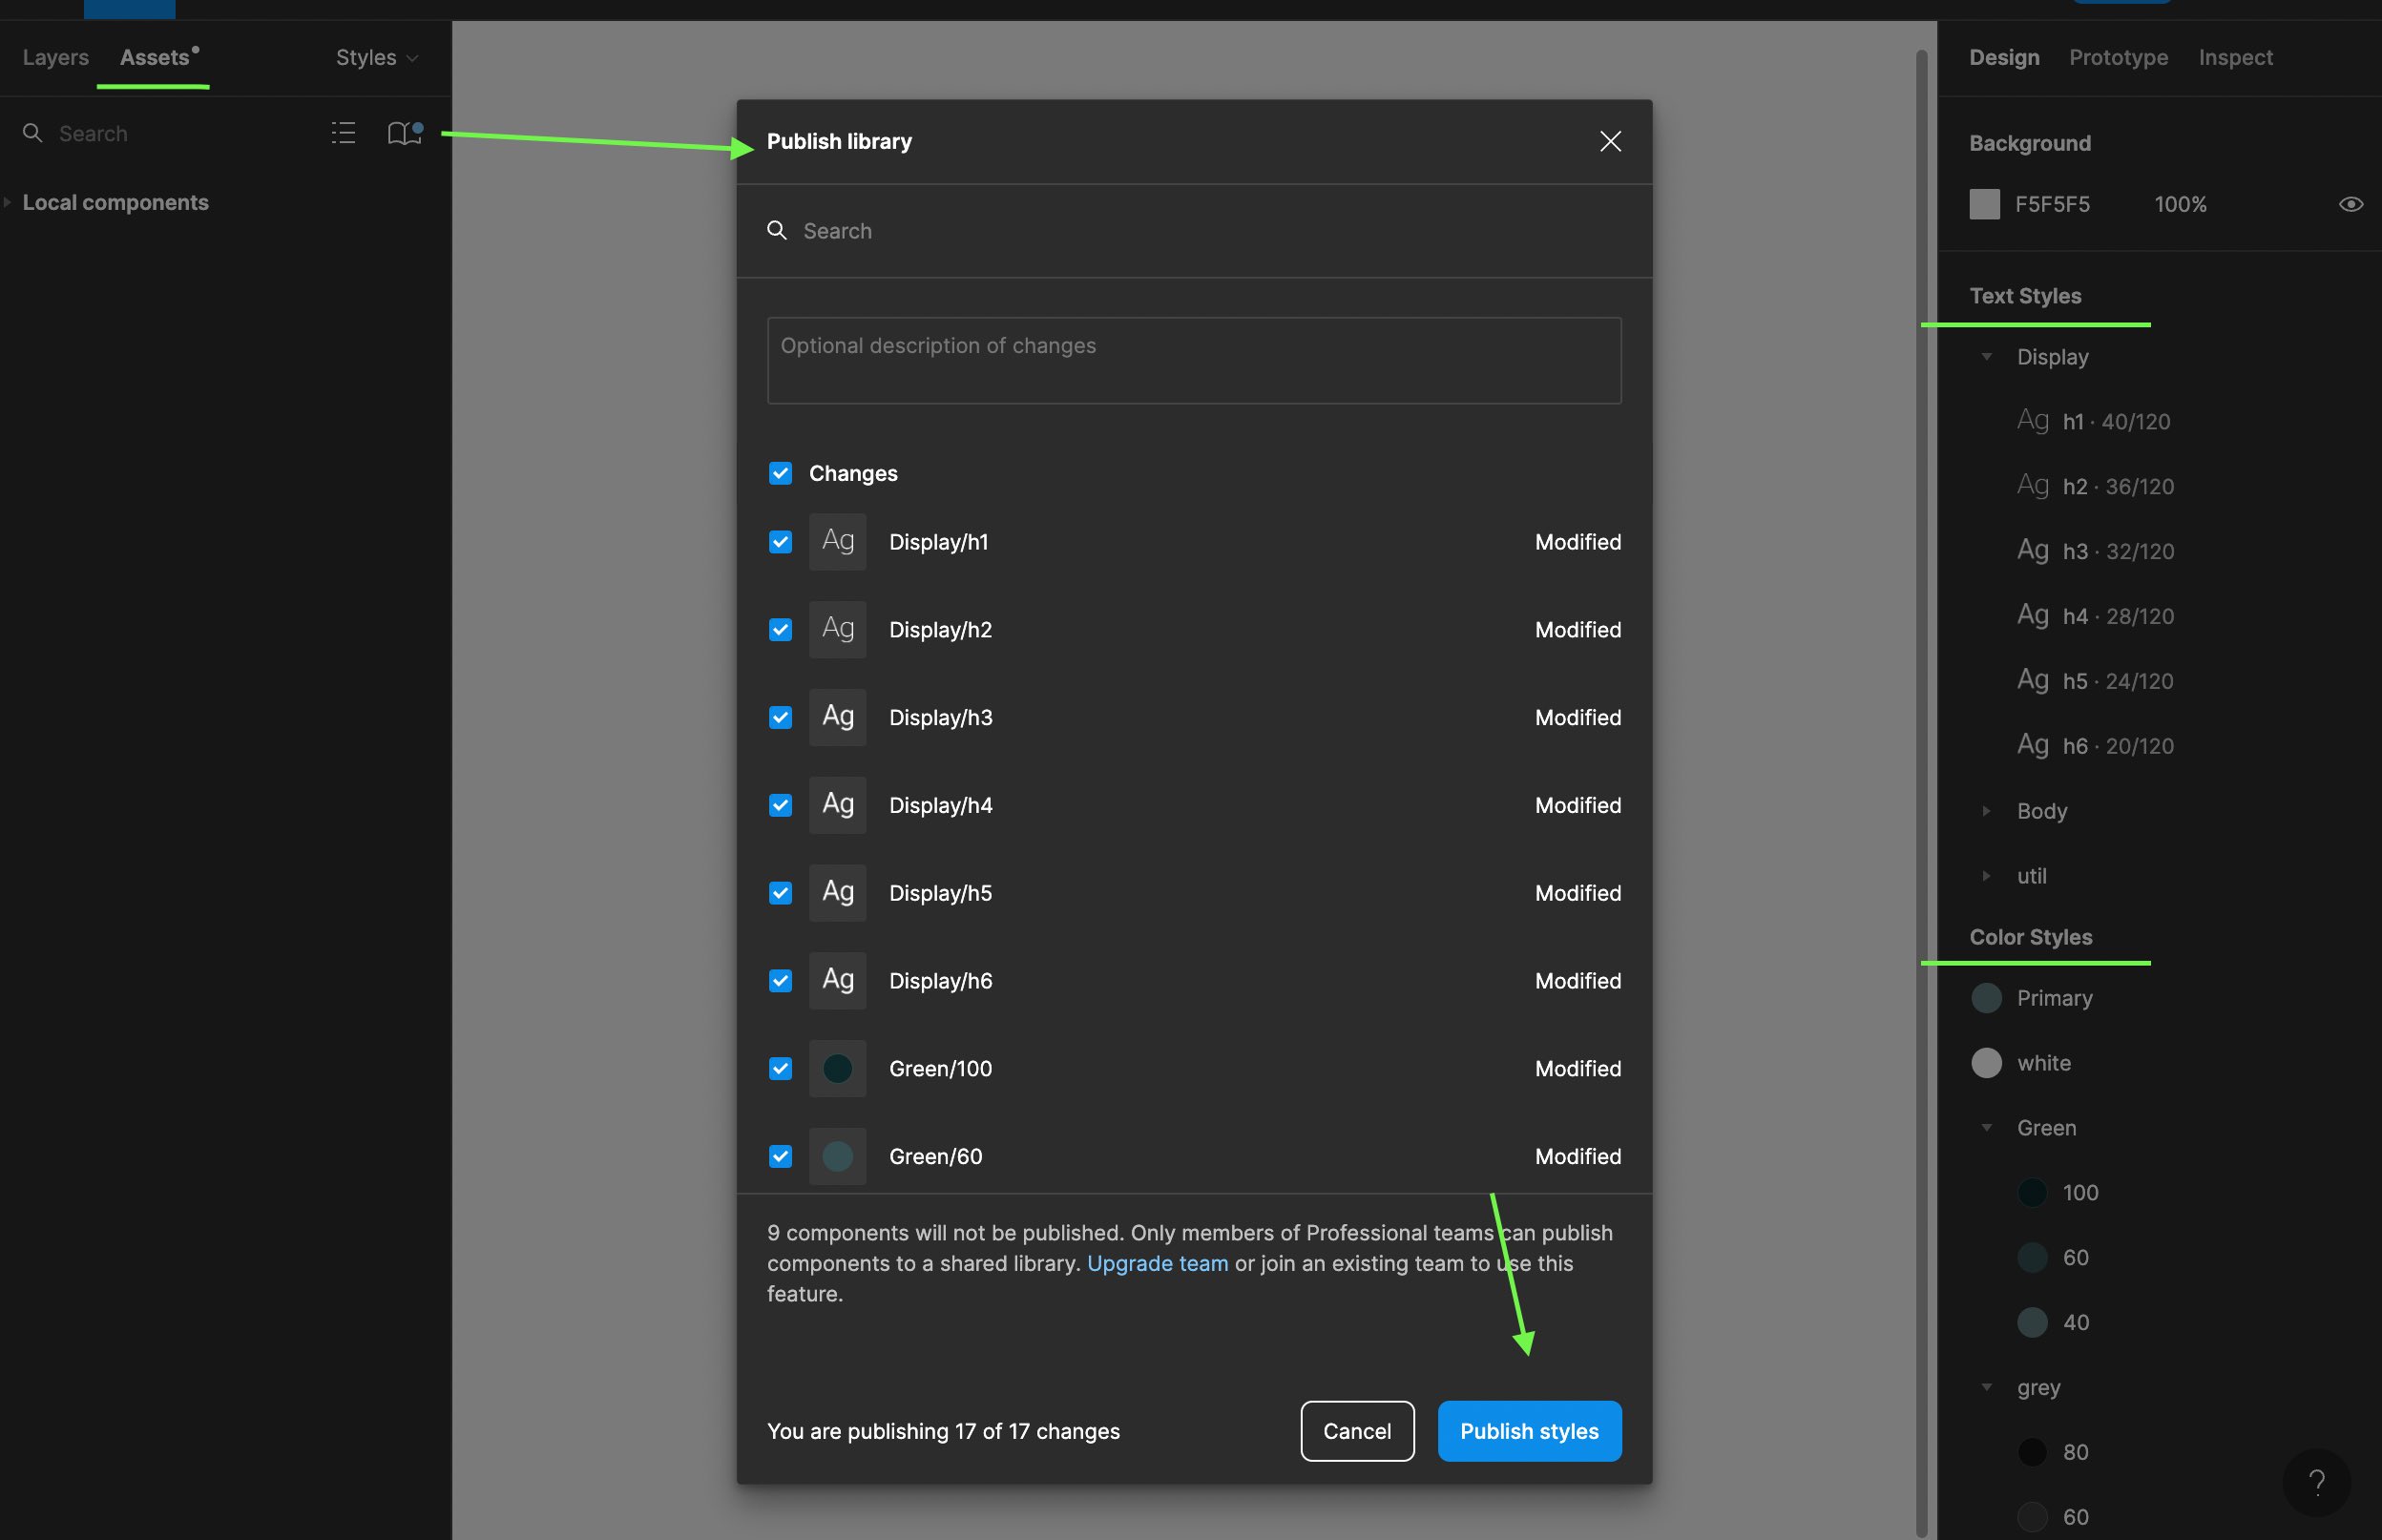Click the h1 text style Ag icon

click(2031, 421)
